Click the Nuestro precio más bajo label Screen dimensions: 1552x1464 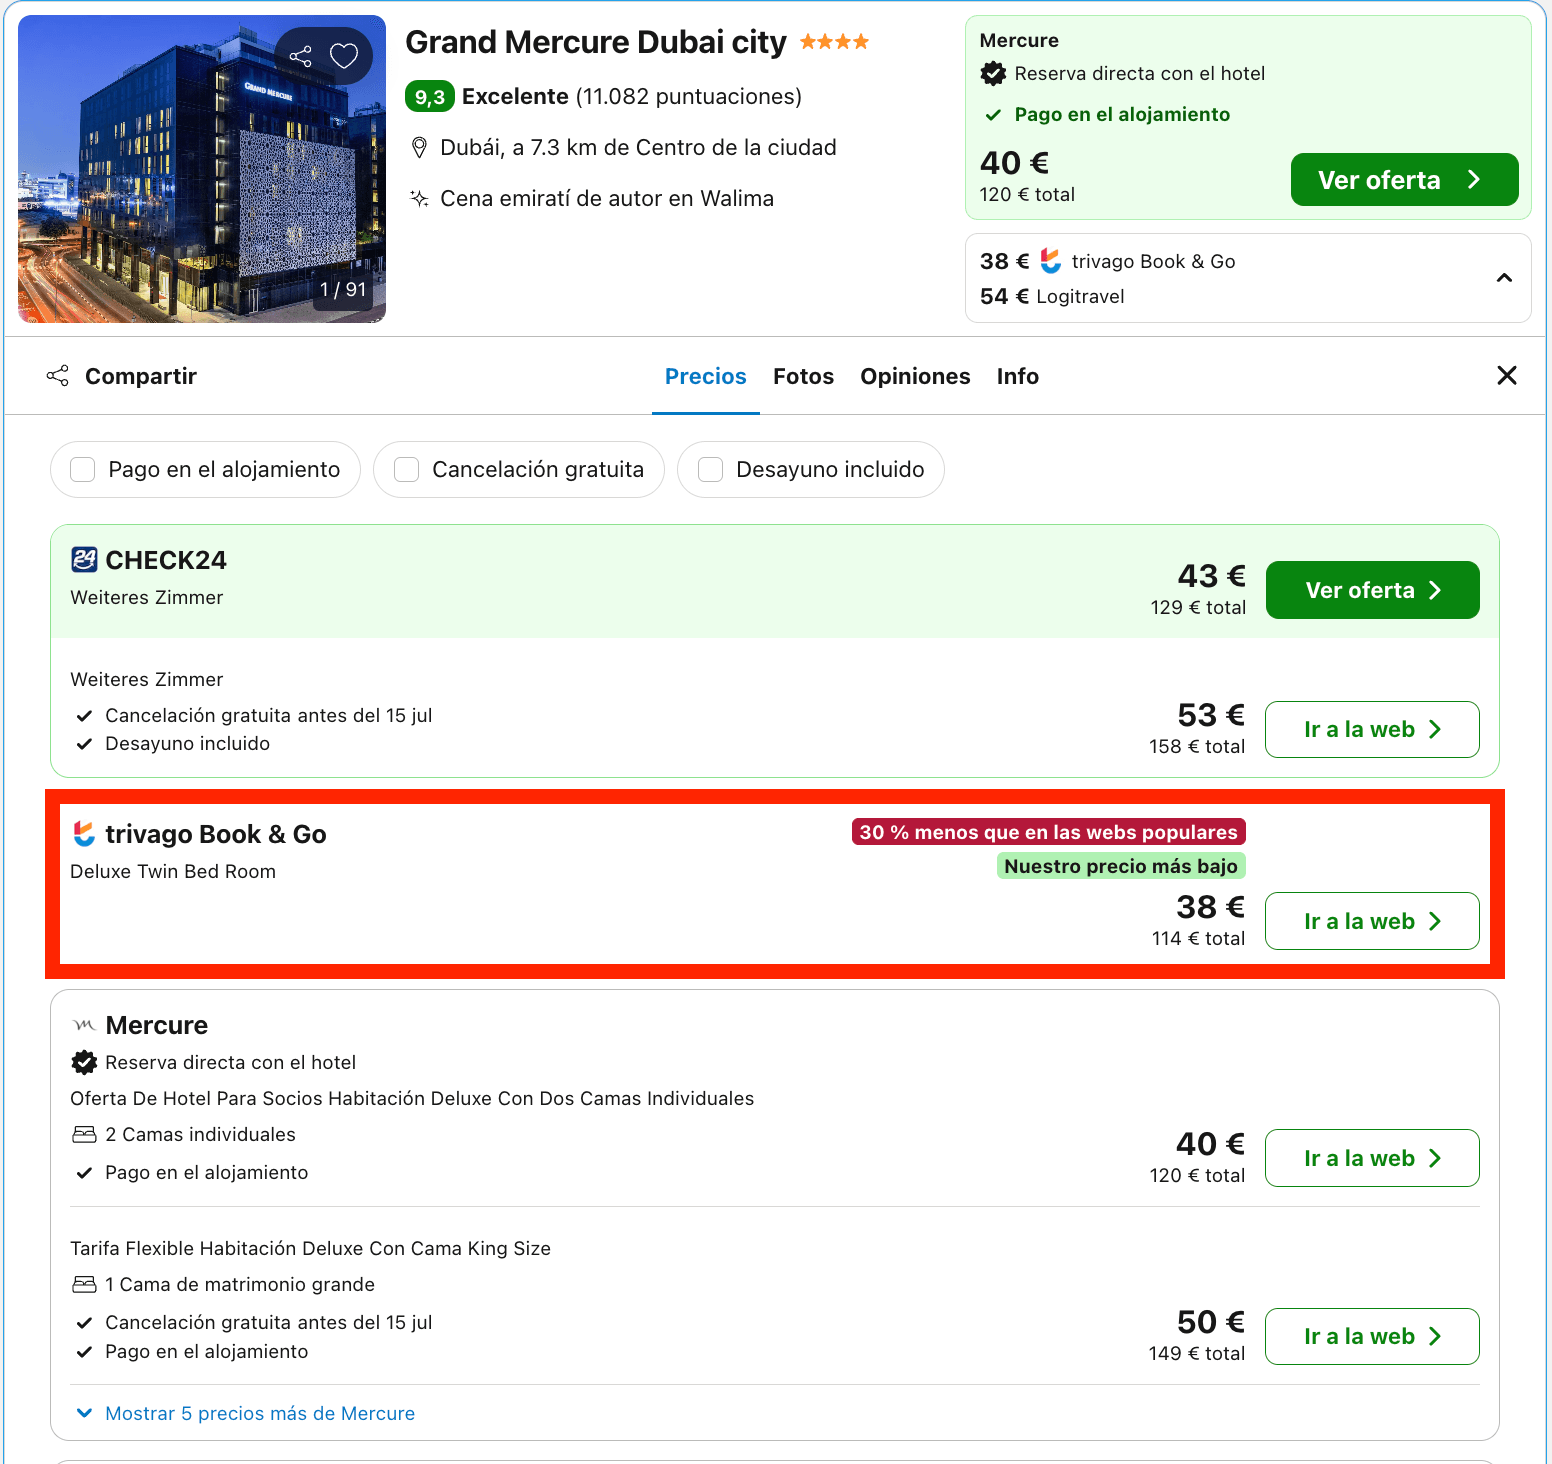tap(1121, 866)
